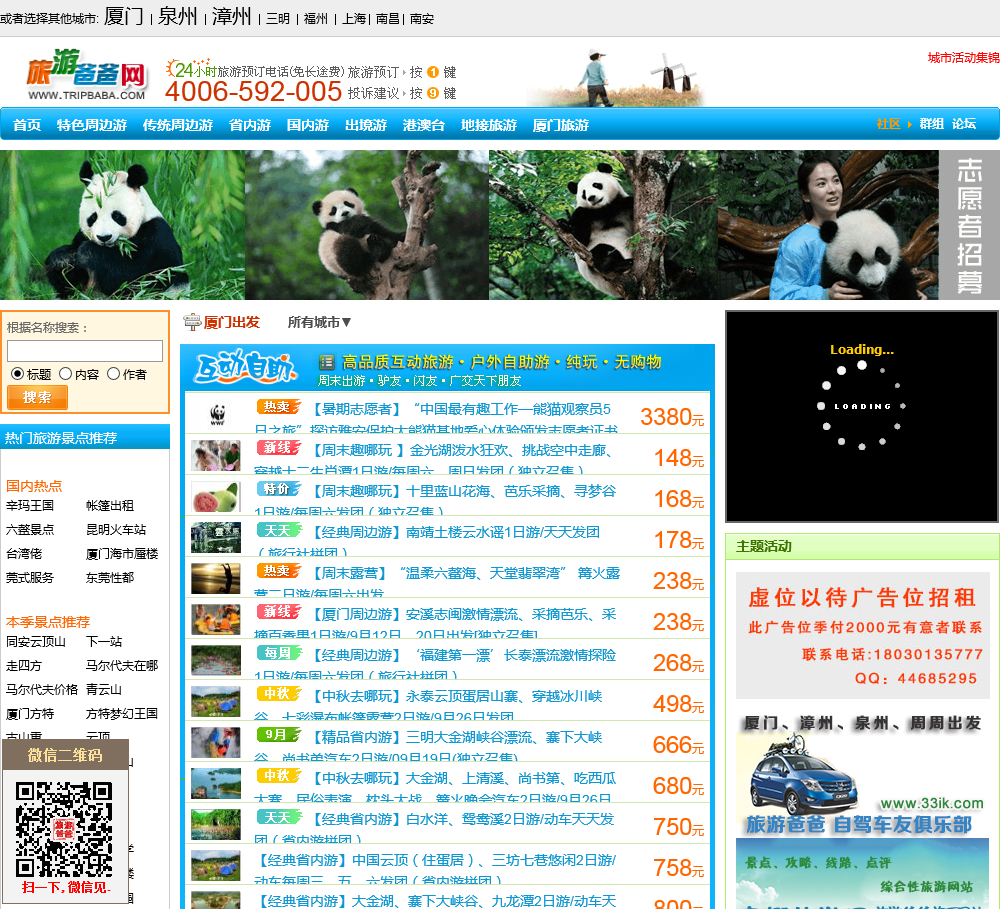1000x909 pixels.
Task: Click the orange 搜索 button
Action: coord(37,397)
